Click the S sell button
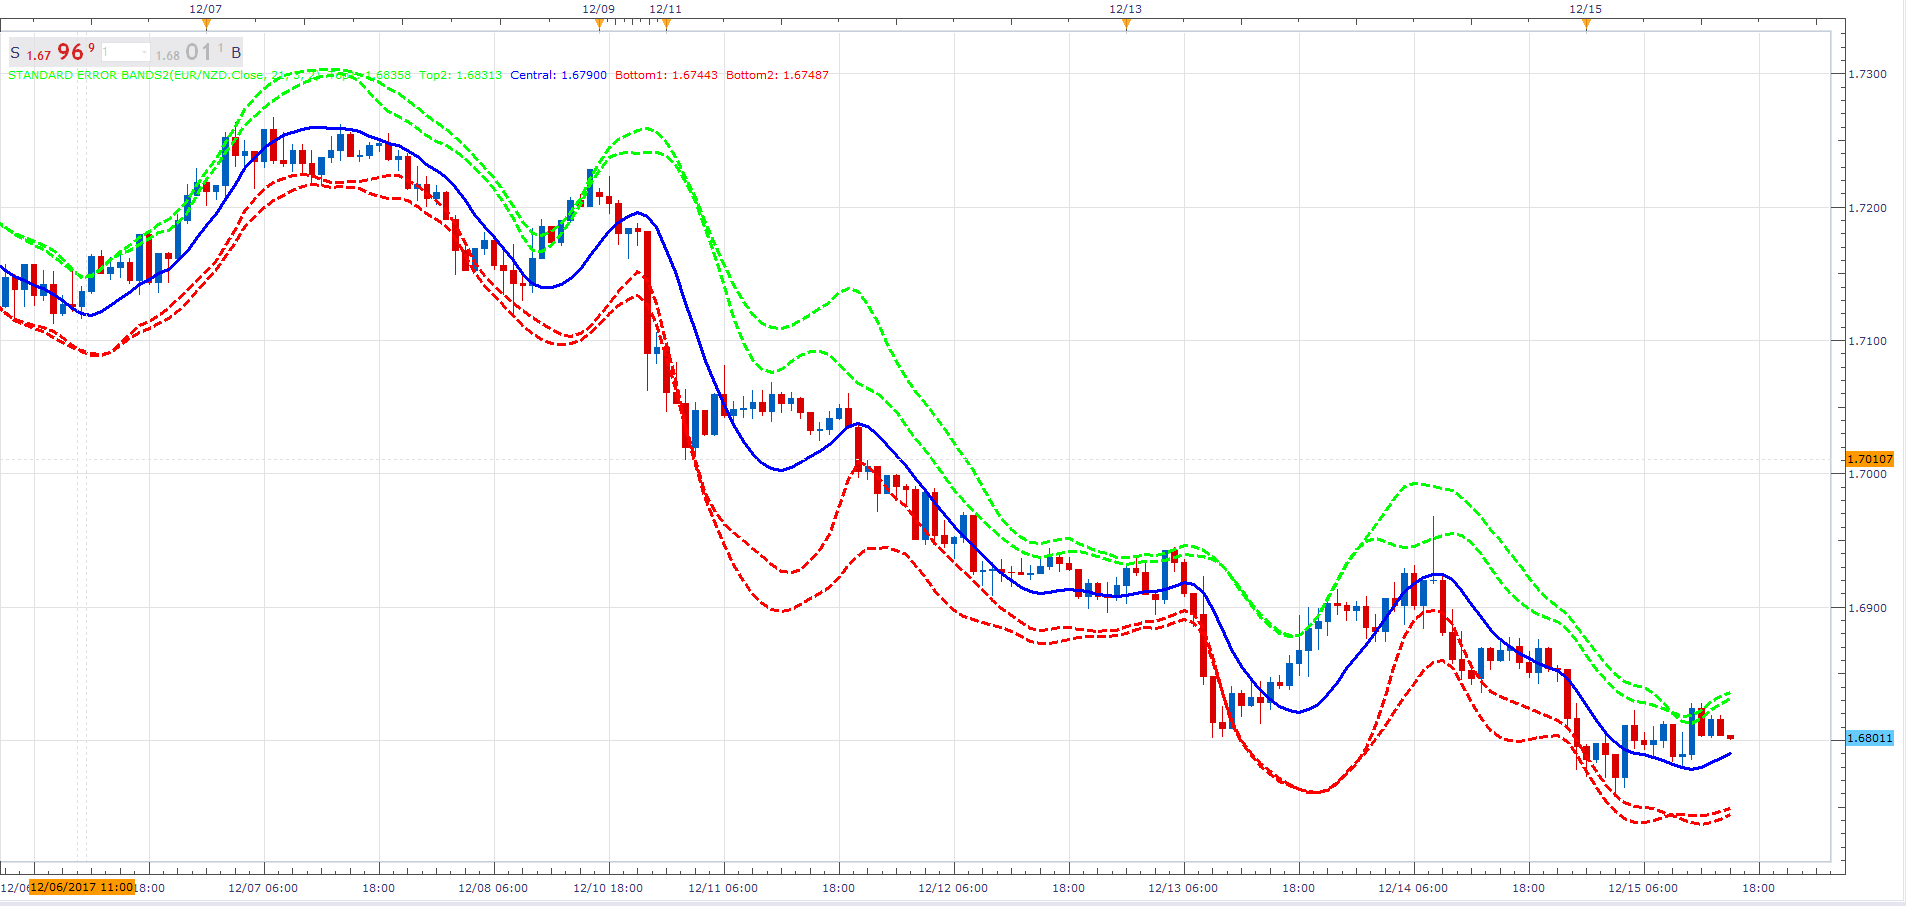Viewport: 1906px width, 906px height. click(x=15, y=53)
